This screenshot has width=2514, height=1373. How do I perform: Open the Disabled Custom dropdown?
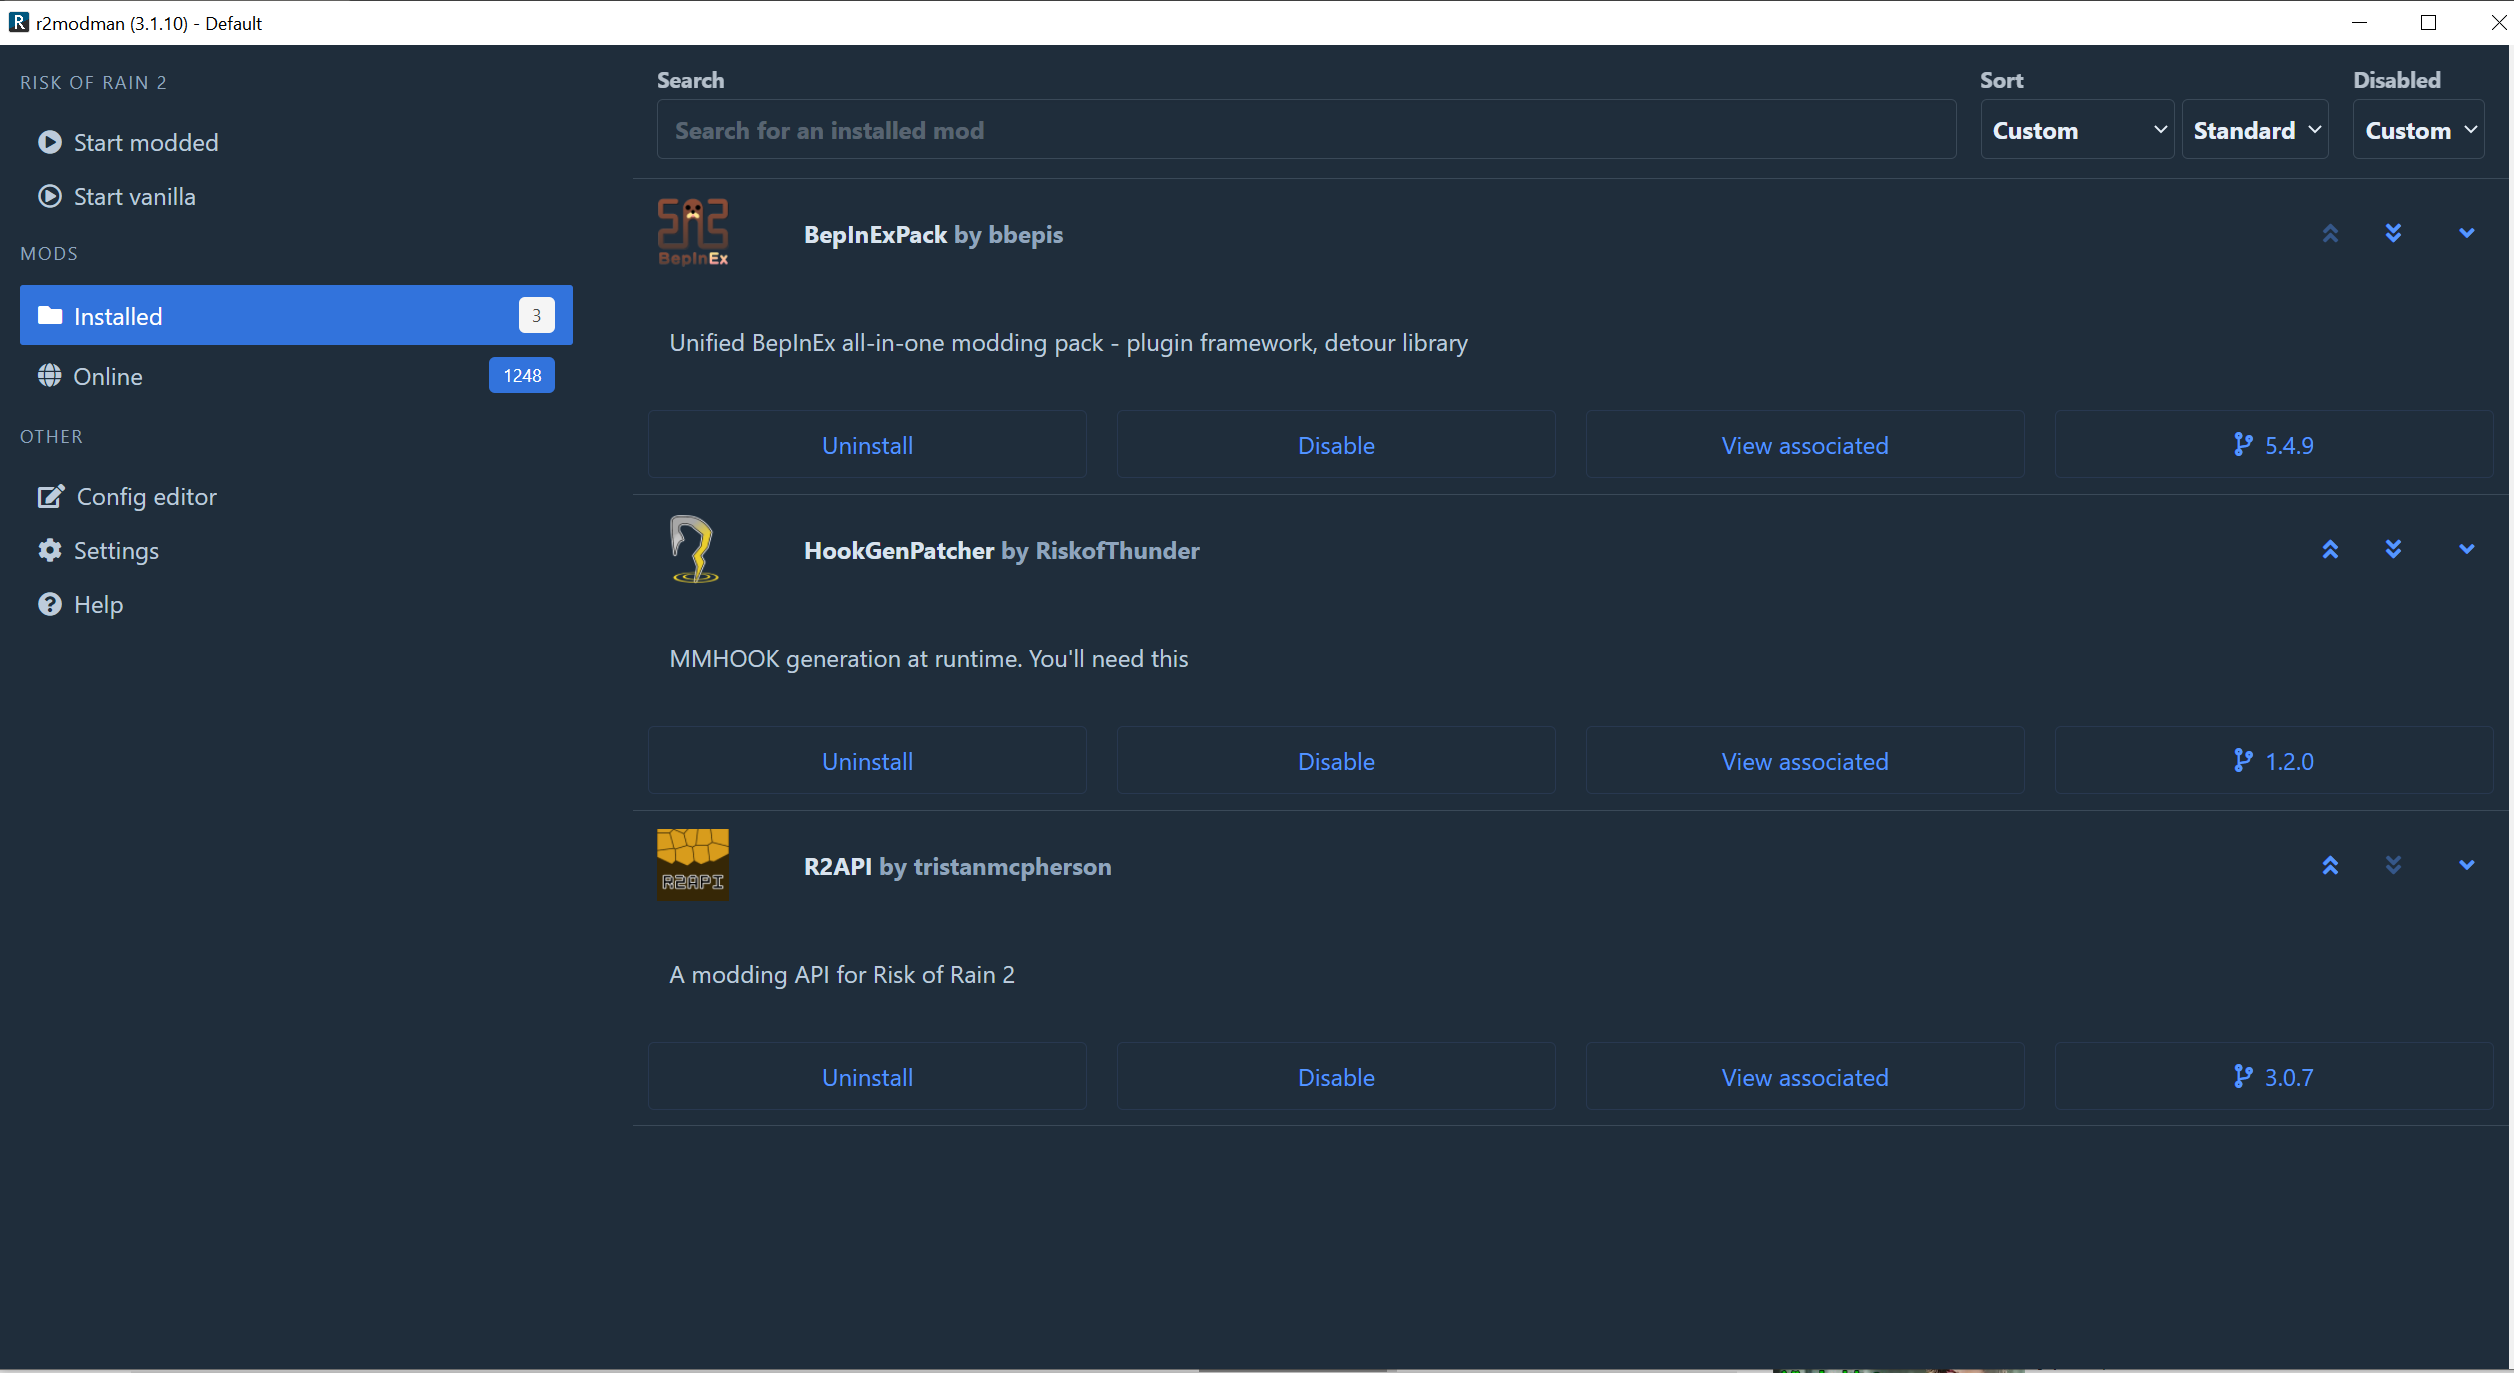pyautogui.click(x=2419, y=130)
